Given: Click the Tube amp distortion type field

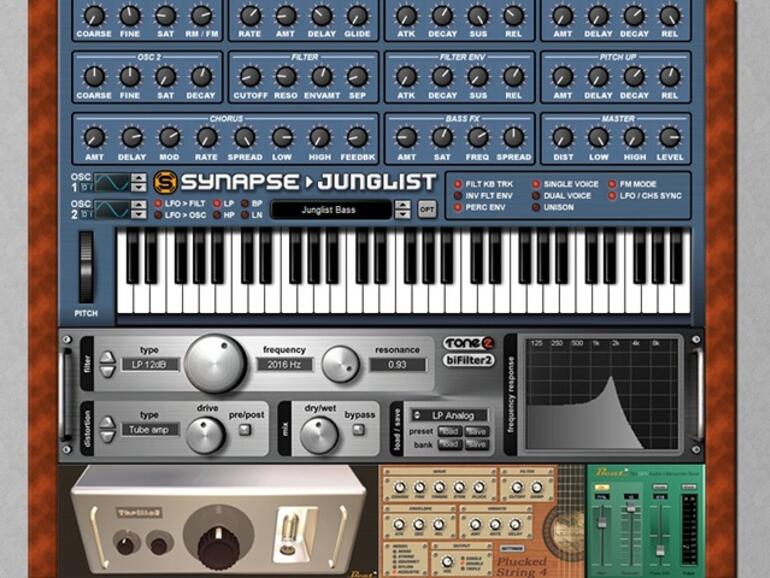Looking at the screenshot, I should 150,430.
